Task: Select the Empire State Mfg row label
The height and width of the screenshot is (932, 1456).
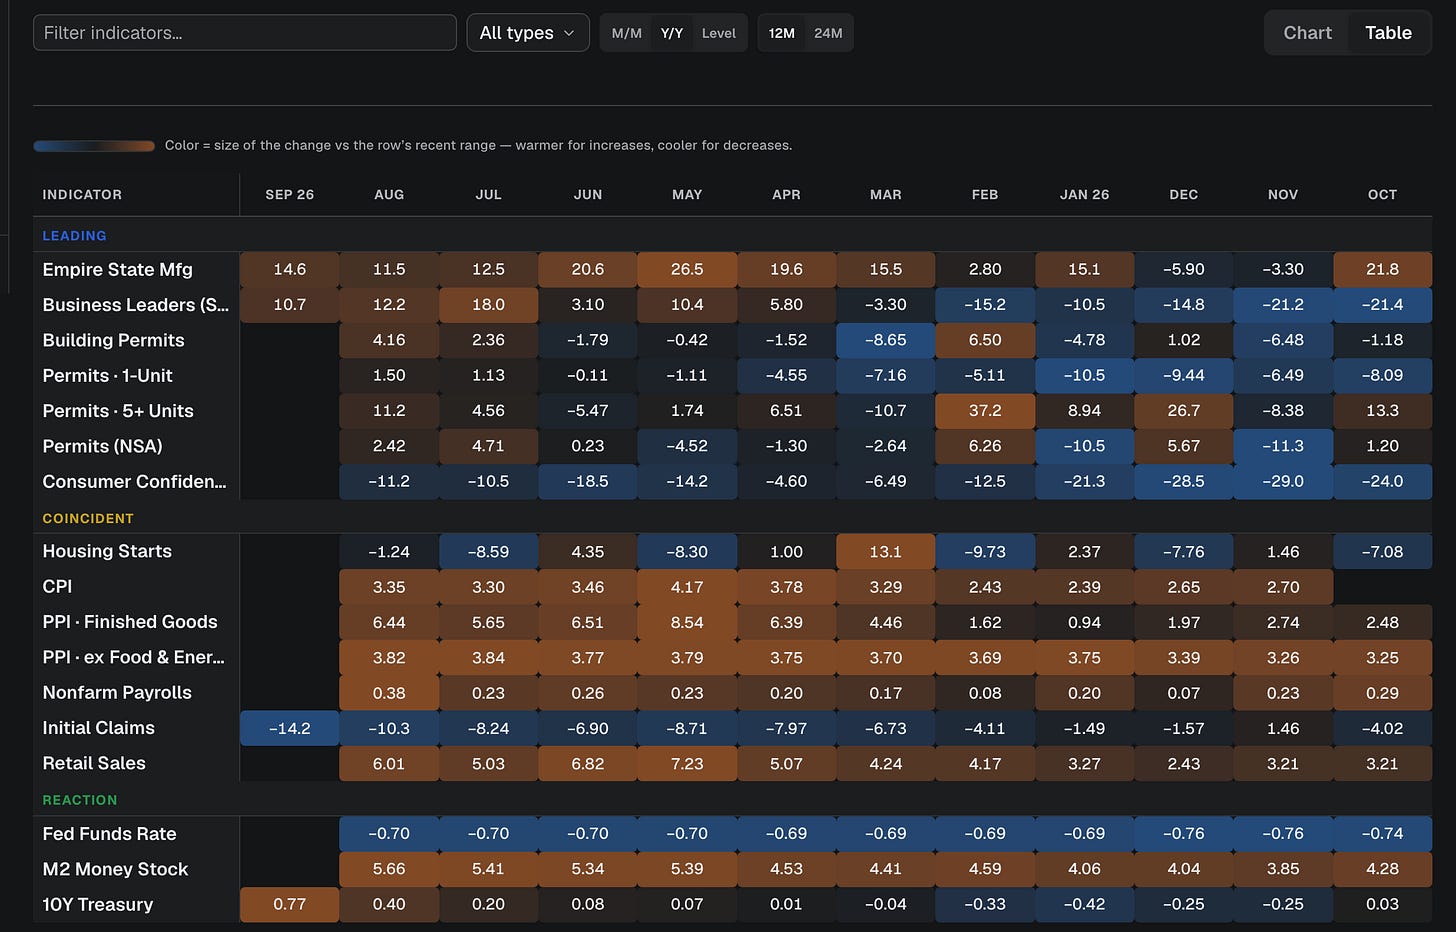Action: [x=117, y=269]
